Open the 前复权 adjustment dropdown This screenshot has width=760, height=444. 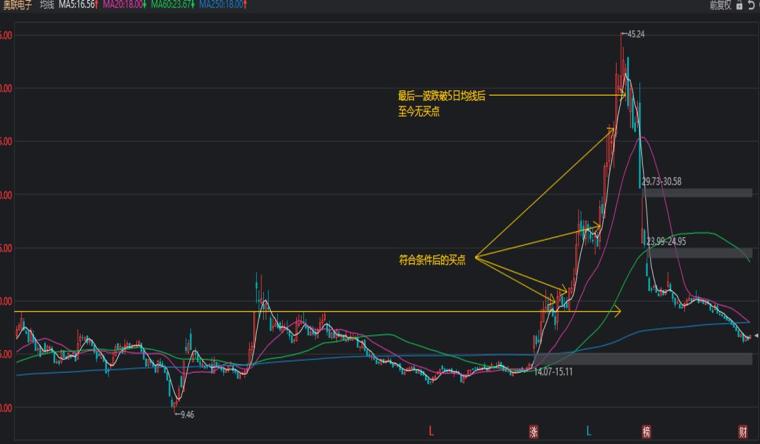tap(720, 5)
